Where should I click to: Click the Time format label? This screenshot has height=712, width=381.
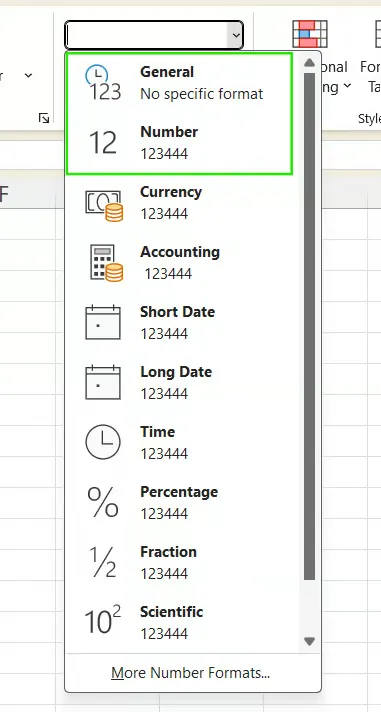[158, 431]
